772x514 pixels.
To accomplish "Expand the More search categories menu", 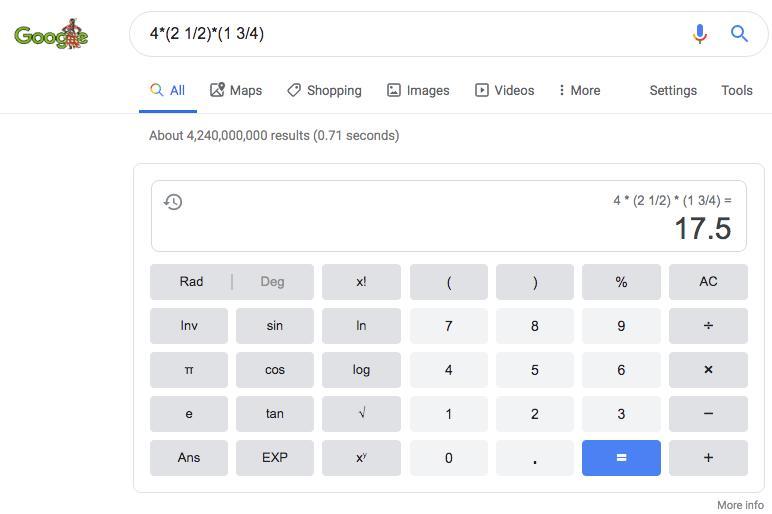I will pyautogui.click(x=579, y=90).
